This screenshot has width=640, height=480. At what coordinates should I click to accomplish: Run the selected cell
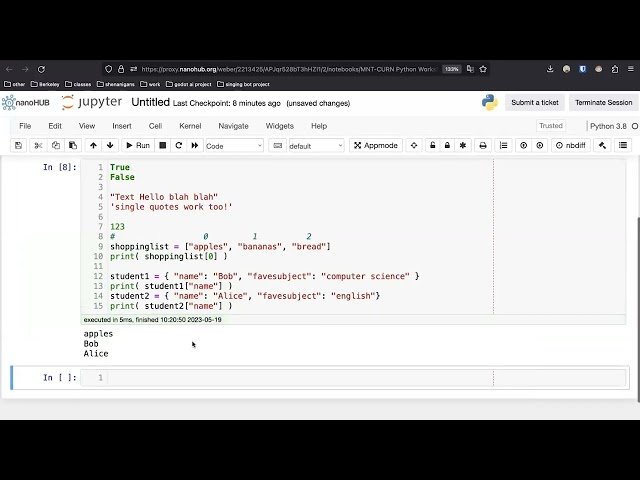point(138,145)
